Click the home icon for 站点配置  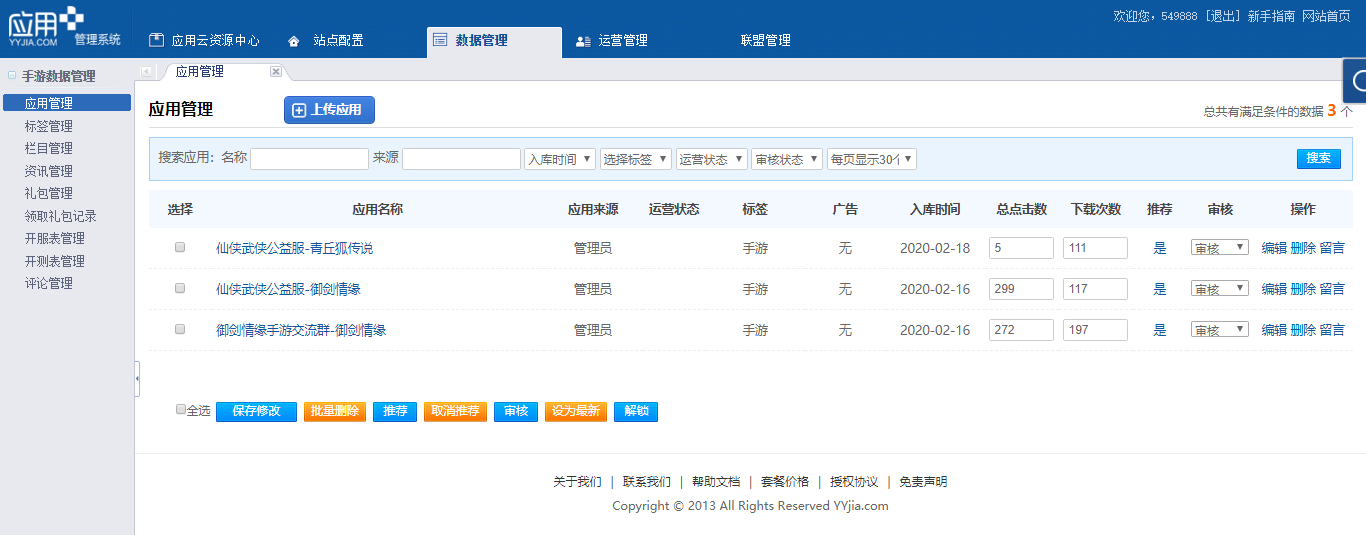(x=293, y=41)
